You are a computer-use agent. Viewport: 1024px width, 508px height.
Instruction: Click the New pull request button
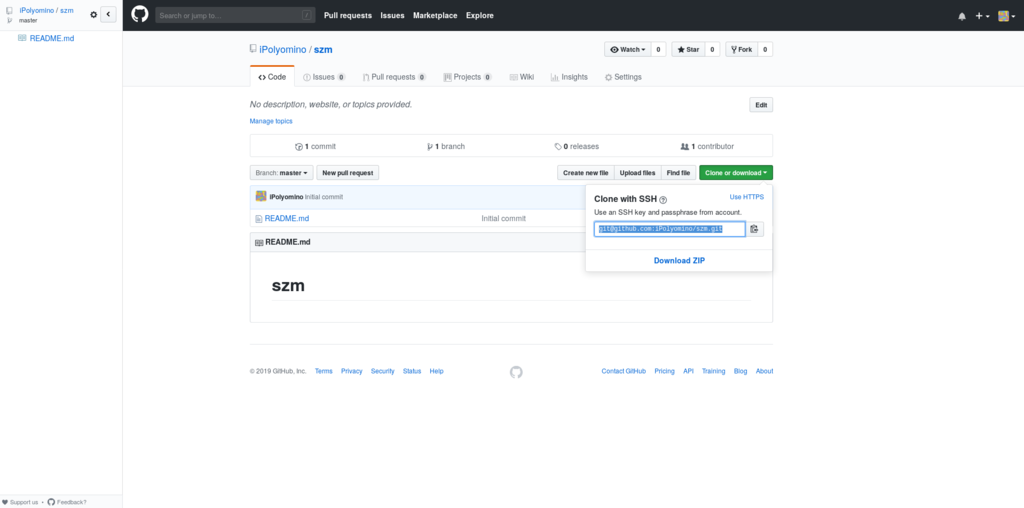click(347, 173)
